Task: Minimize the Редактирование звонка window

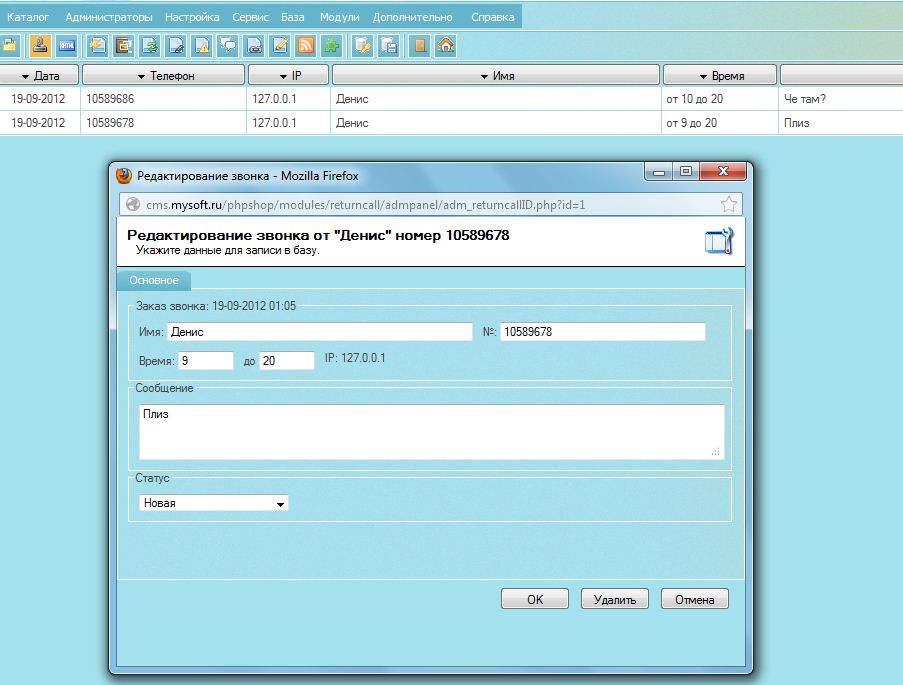Action: (659, 171)
